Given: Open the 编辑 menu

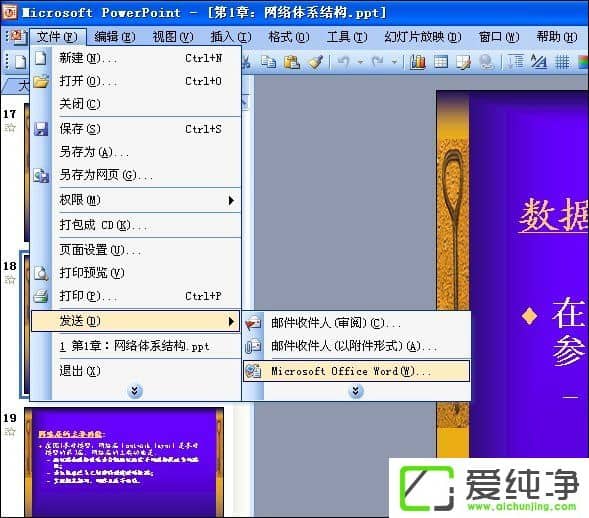Looking at the screenshot, I should tap(115, 37).
